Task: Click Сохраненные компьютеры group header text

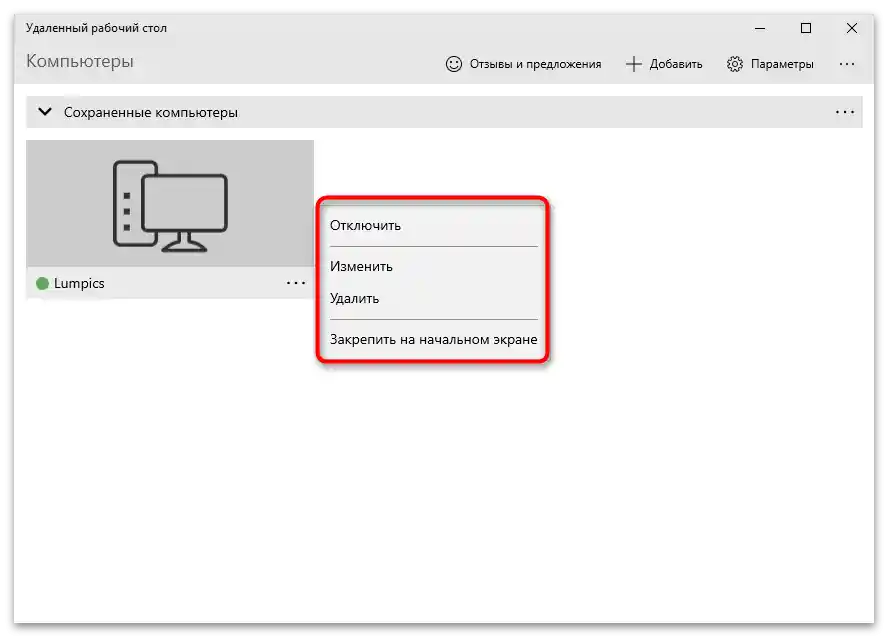Action: (151, 112)
